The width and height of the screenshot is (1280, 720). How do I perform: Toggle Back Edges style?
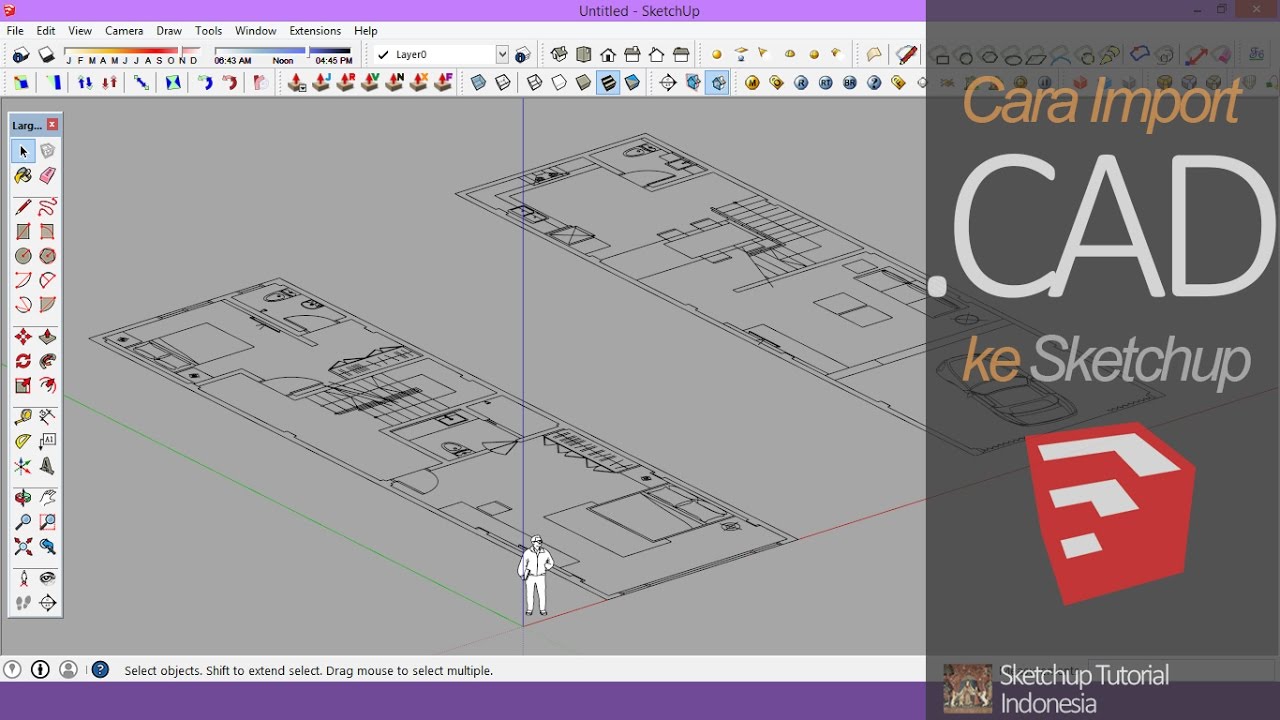coord(503,83)
